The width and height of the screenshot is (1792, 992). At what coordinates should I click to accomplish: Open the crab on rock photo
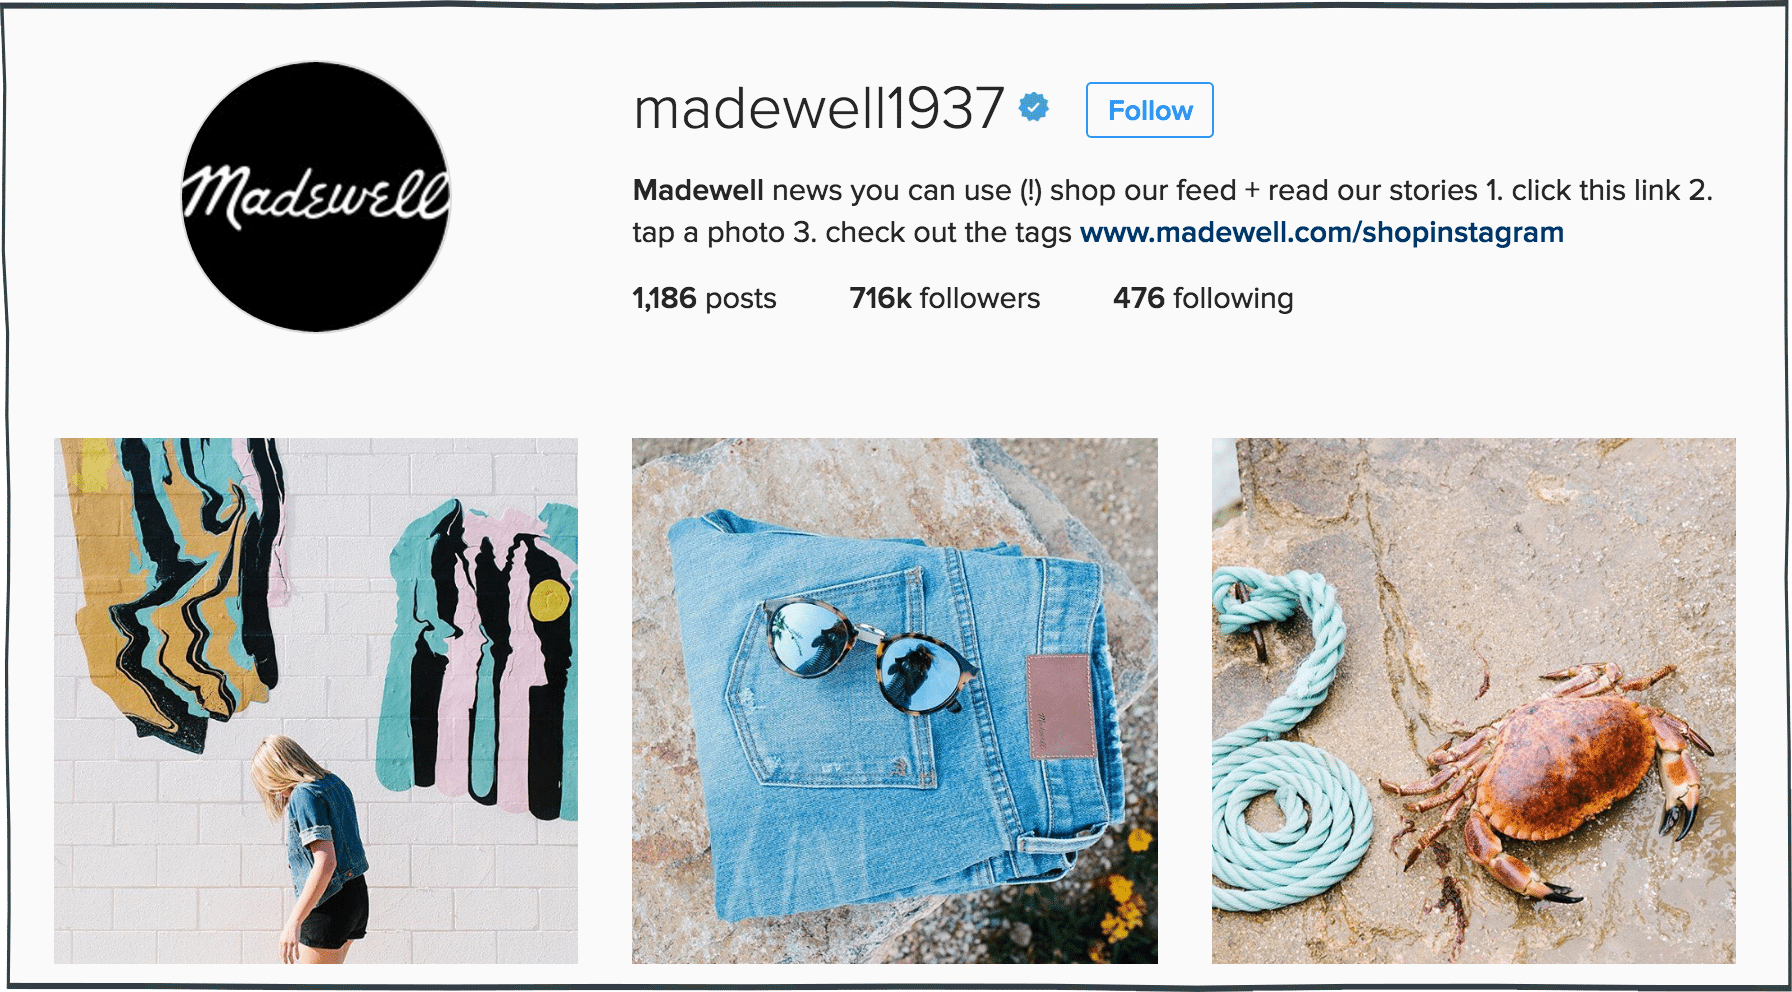(1474, 701)
